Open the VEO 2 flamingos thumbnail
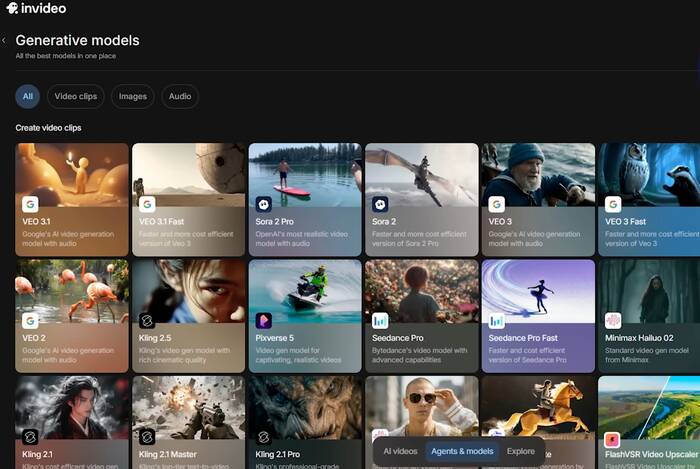 click(72, 291)
